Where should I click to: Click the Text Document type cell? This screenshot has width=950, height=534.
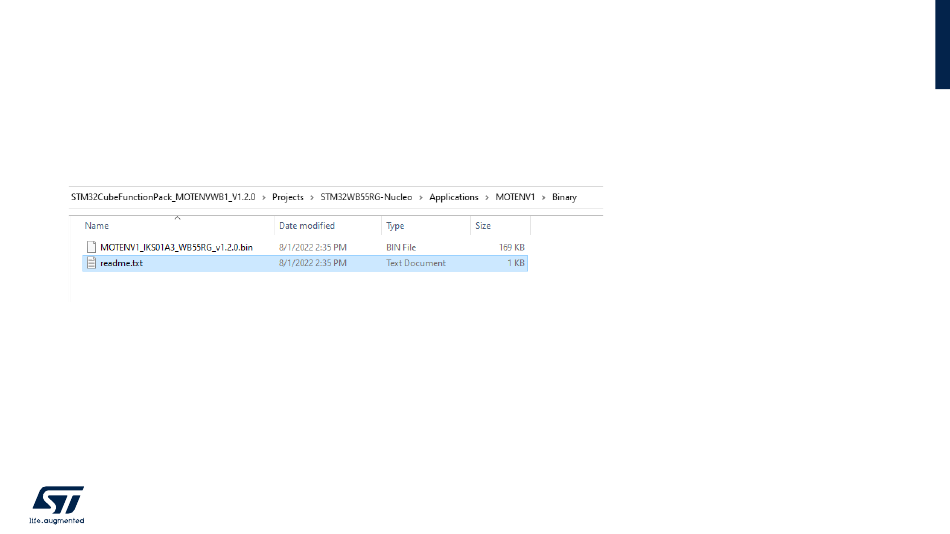click(416, 263)
